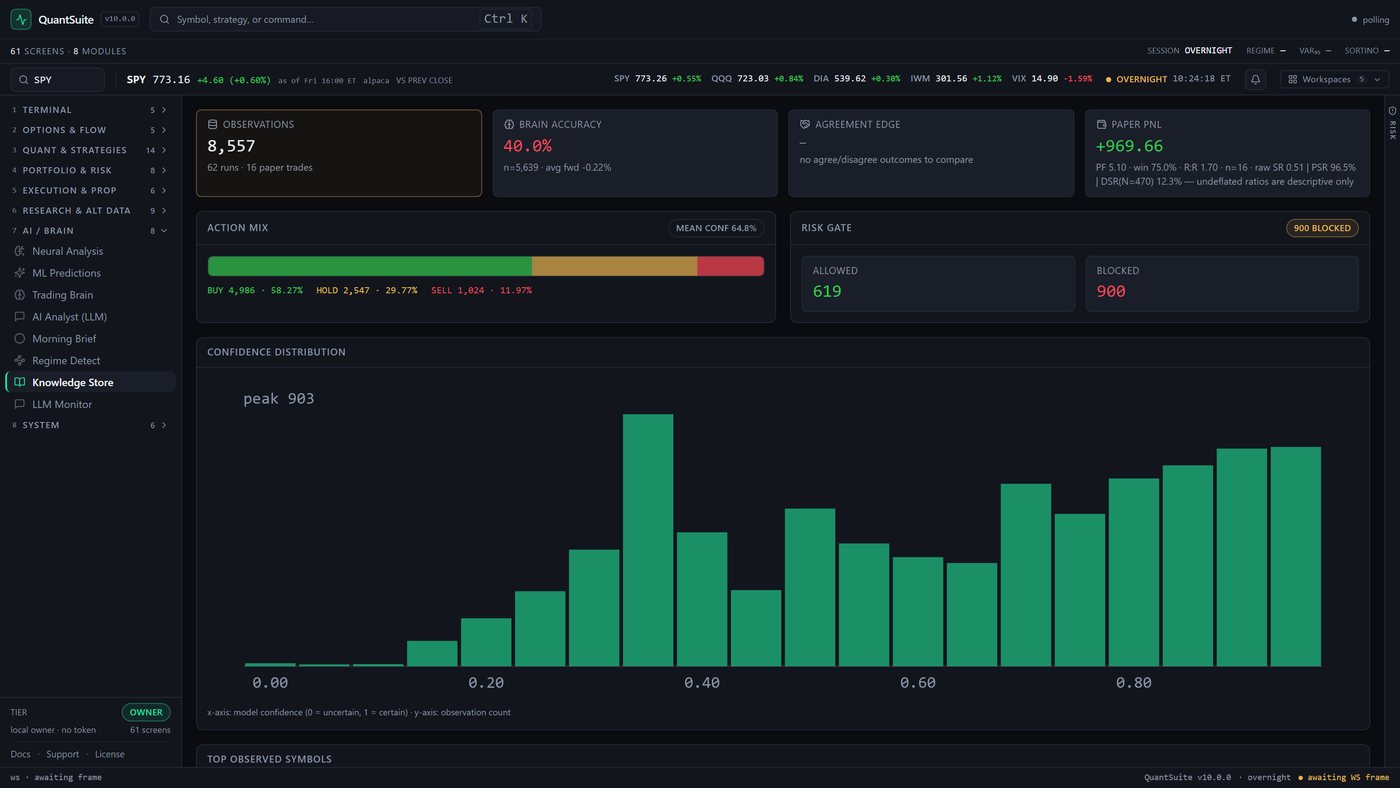The width and height of the screenshot is (1400, 788).
Task: Click the AI Analyst chat icon
Action: 20,317
